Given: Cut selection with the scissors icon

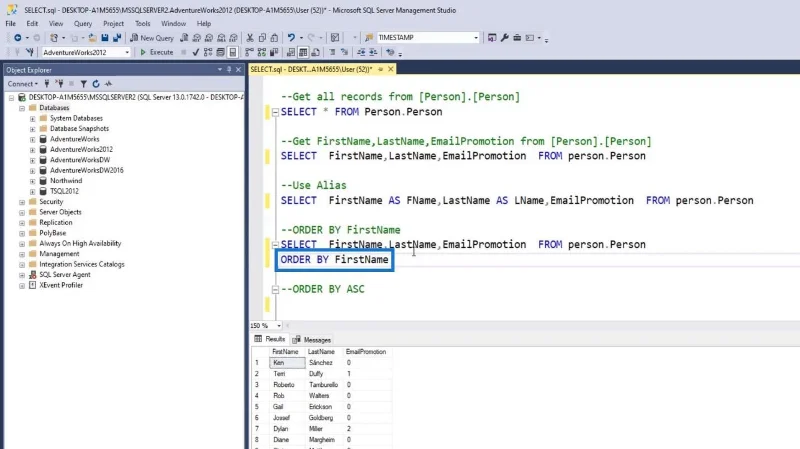Looking at the screenshot, I should [x=250, y=38].
